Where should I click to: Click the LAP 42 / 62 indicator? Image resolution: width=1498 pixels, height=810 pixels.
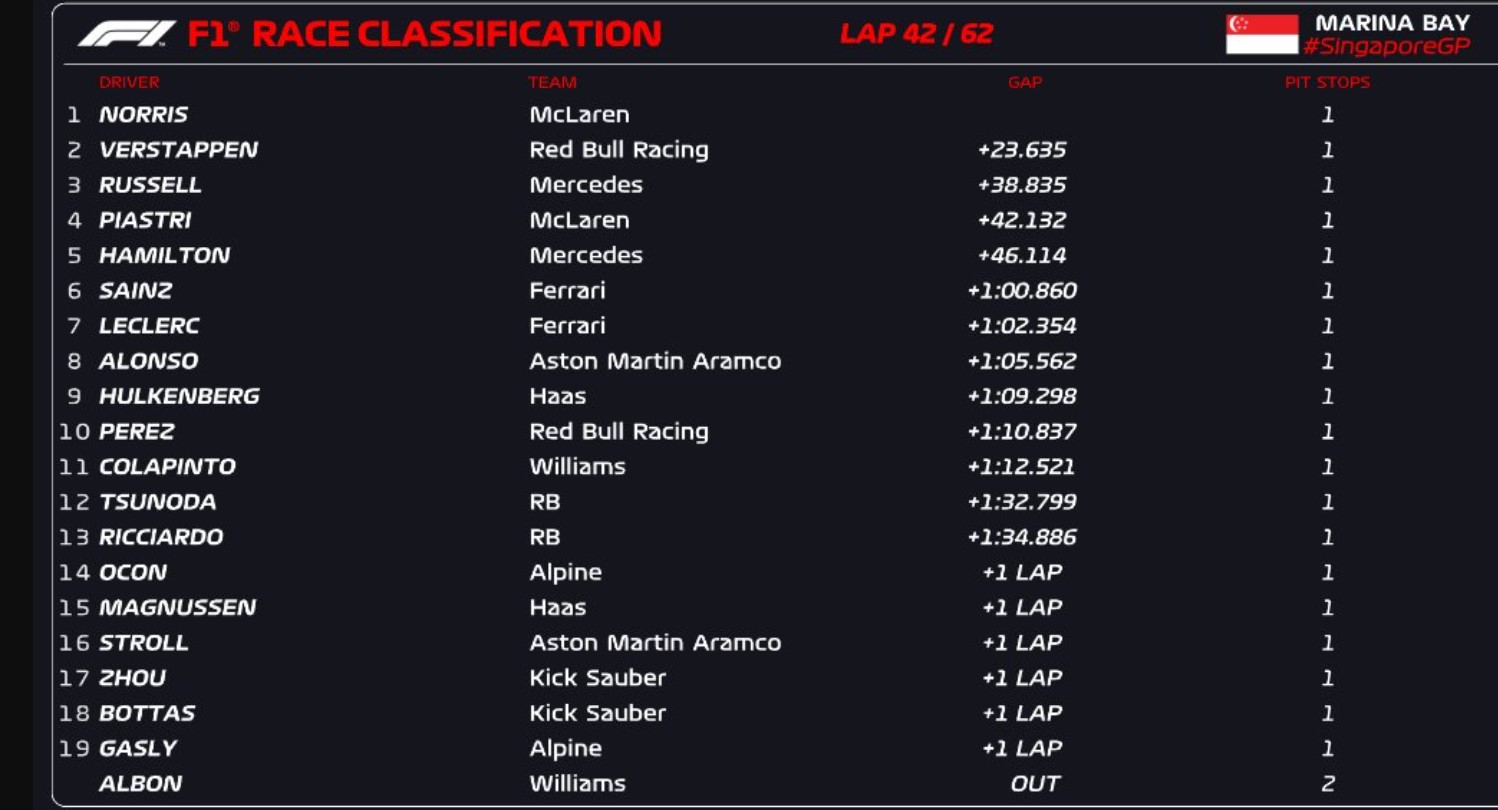pos(917,33)
